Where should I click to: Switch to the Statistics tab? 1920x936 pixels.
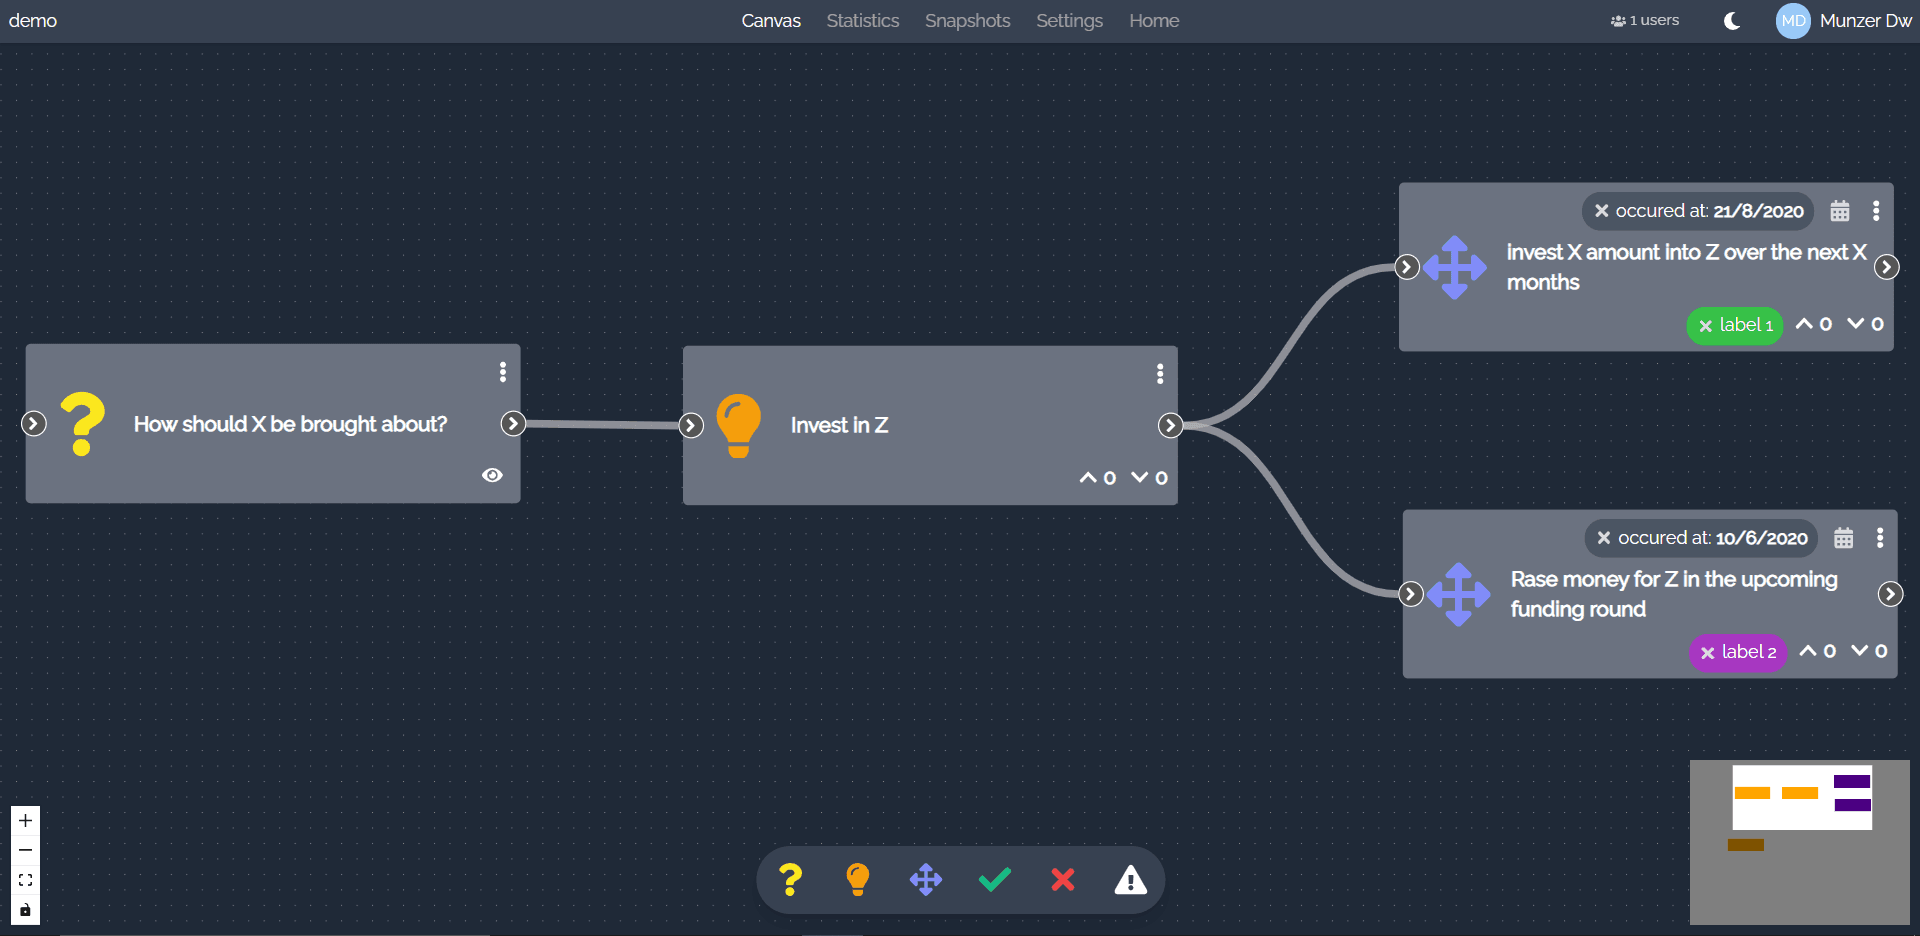[x=862, y=21]
